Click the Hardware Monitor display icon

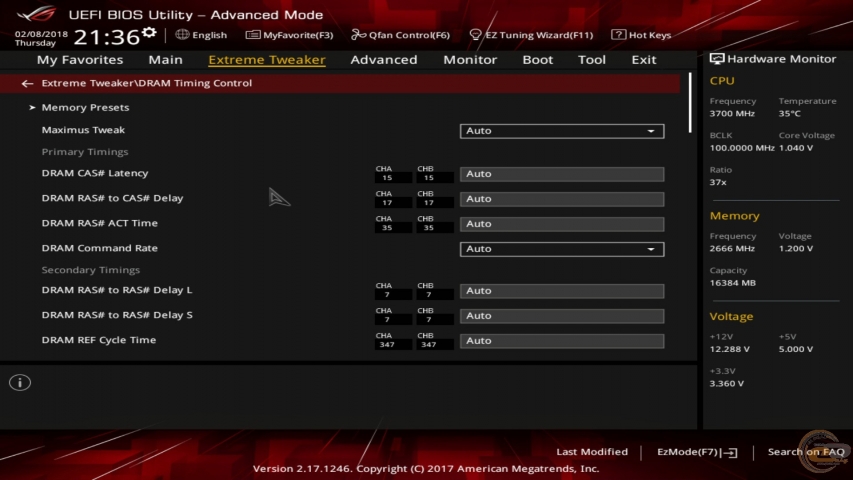point(716,59)
